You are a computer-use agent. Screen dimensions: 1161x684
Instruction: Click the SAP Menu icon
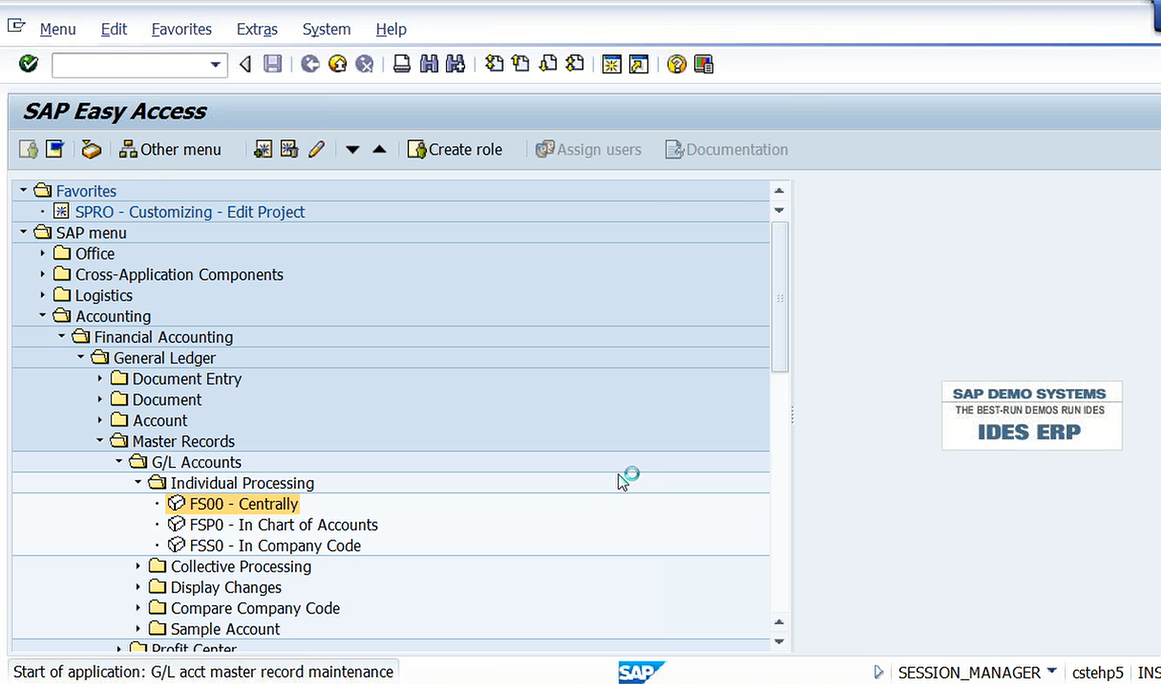pyautogui.click(x=55, y=149)
